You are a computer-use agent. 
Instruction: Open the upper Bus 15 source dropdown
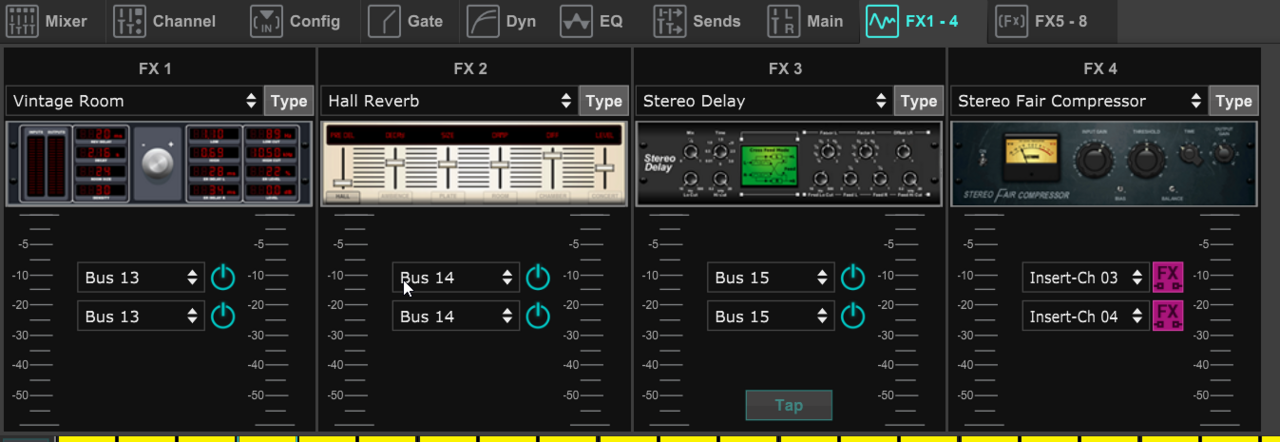pos(771,277)
